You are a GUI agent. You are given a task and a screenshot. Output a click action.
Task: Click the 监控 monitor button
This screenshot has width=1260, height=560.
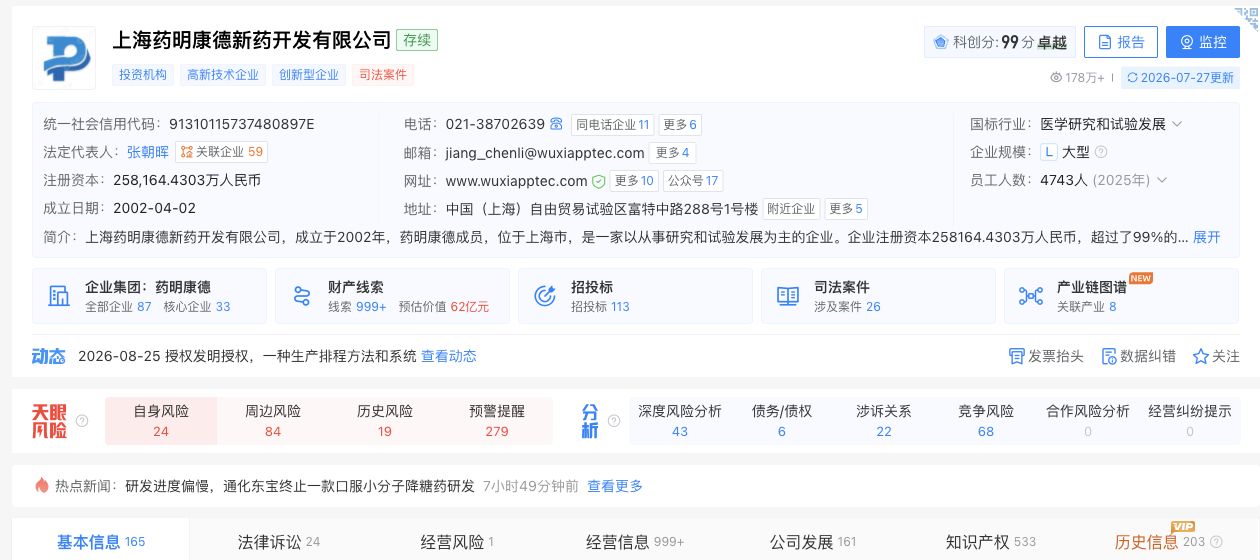1203,42
